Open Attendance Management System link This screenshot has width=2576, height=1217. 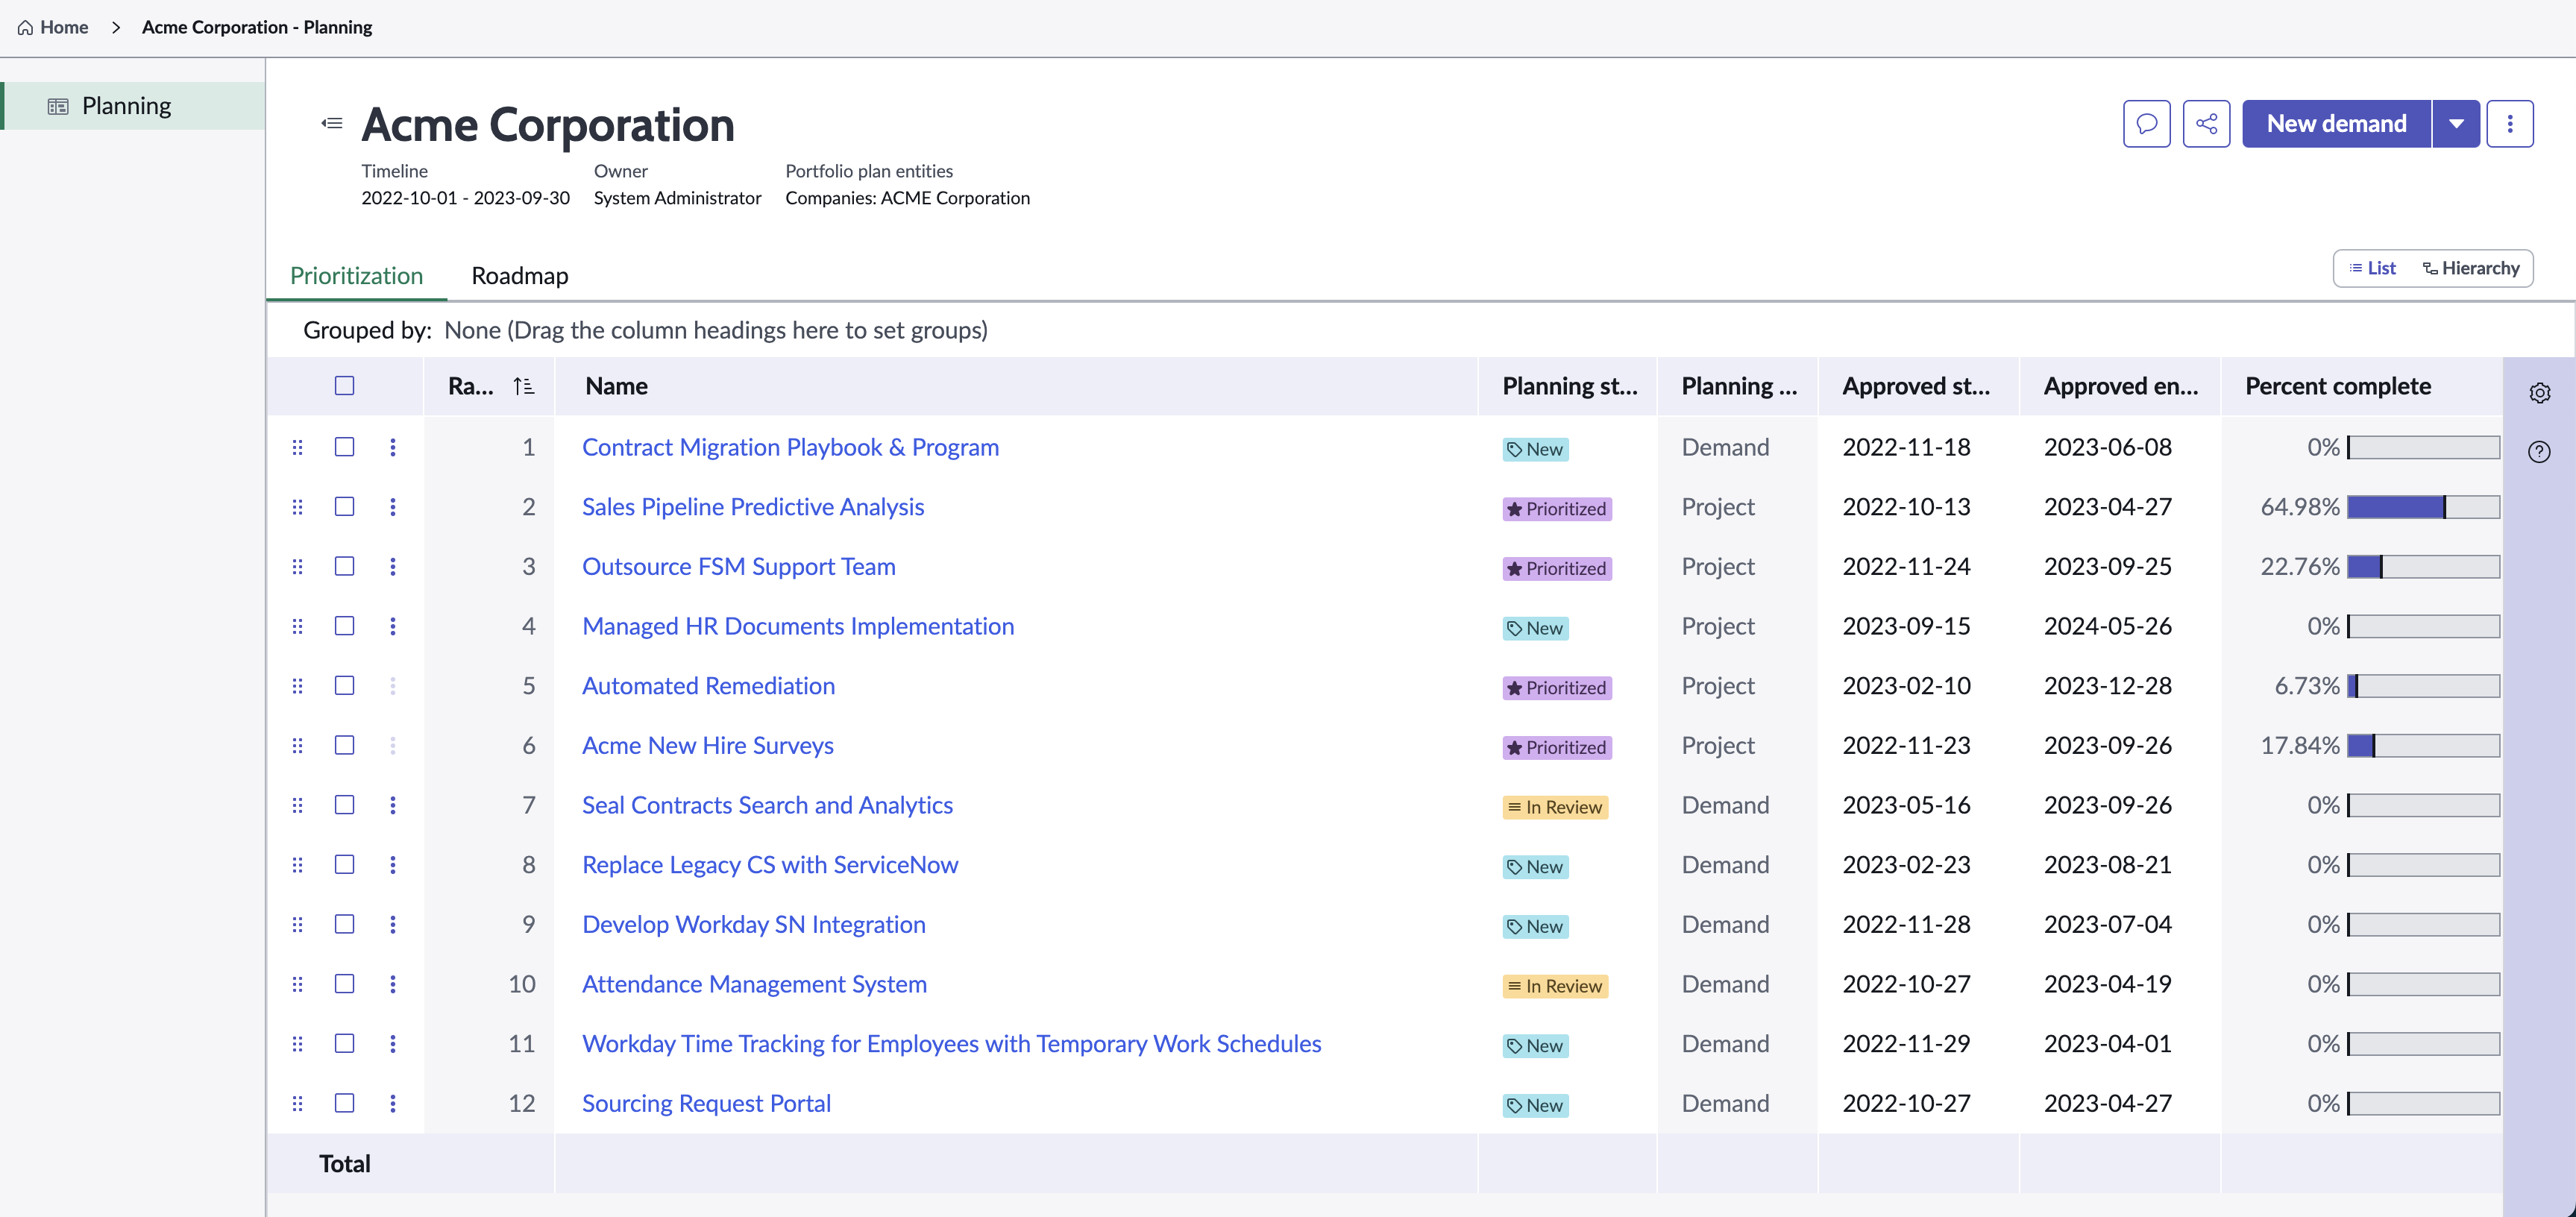[754, 984]
